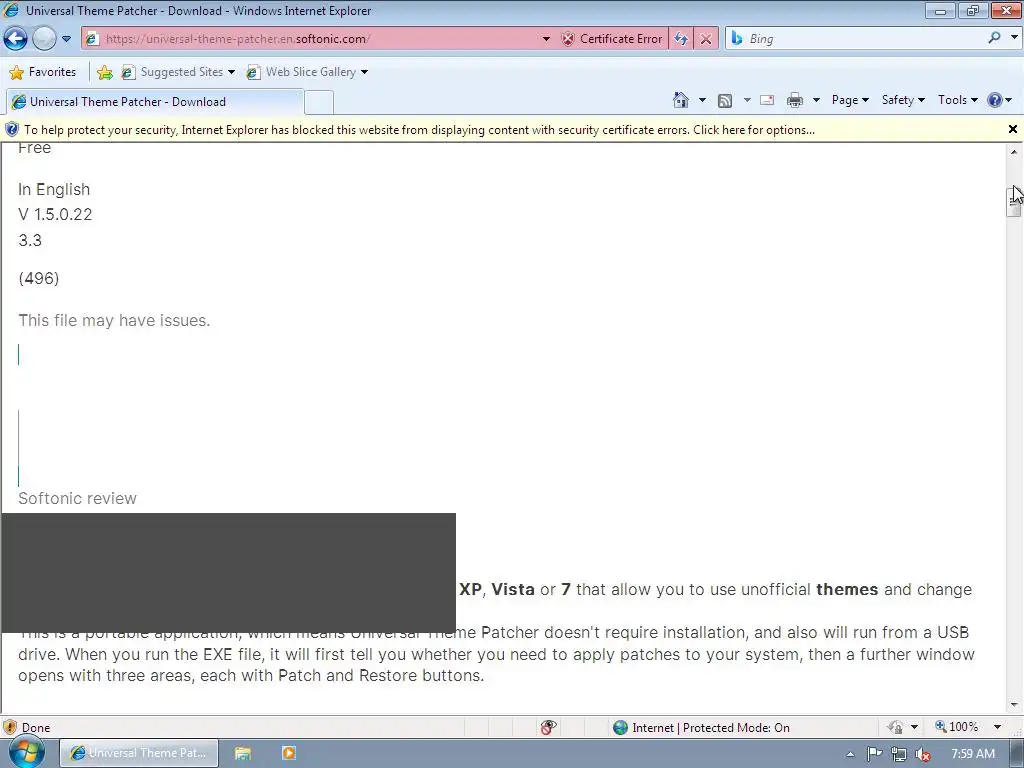Open Suggested Sites dropdown
1024x768 pixels.
point(178,72)
